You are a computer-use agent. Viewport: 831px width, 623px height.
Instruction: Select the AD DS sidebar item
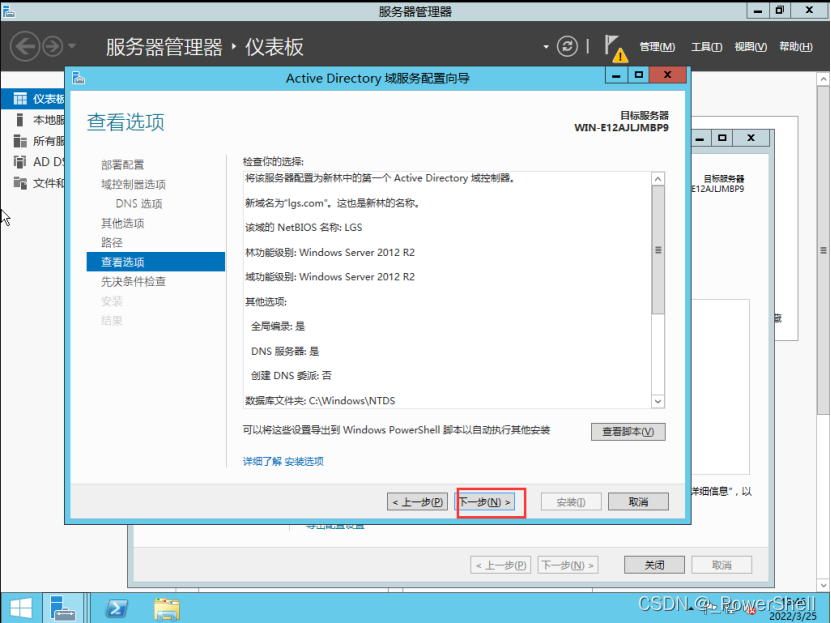(x=33, y=162)
